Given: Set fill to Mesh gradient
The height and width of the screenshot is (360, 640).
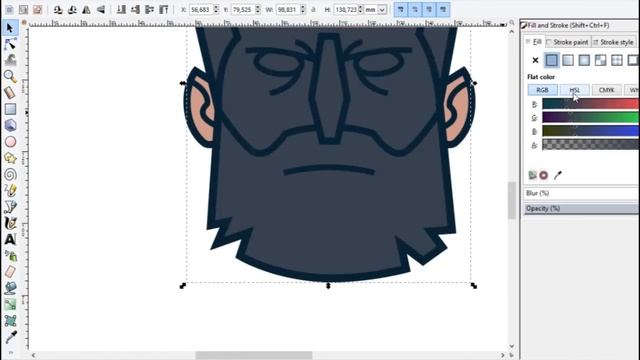Looking at the screenshot, I should coord(600,60).
